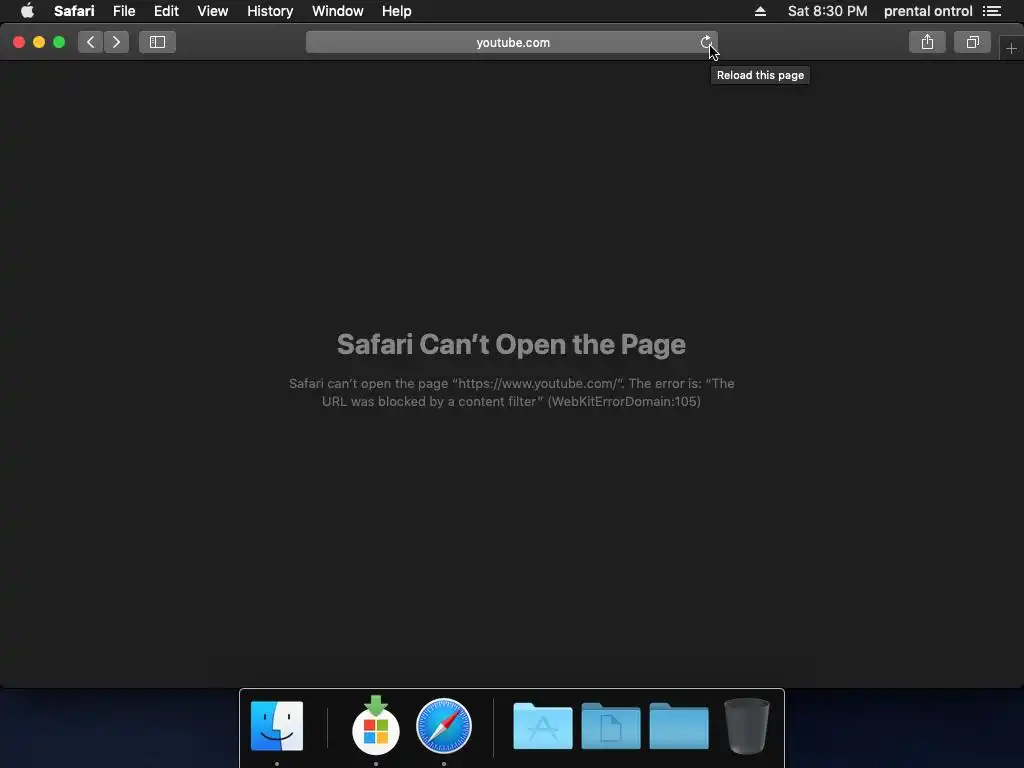Click the Sat 8:30 PM clock

coord(827,11)
